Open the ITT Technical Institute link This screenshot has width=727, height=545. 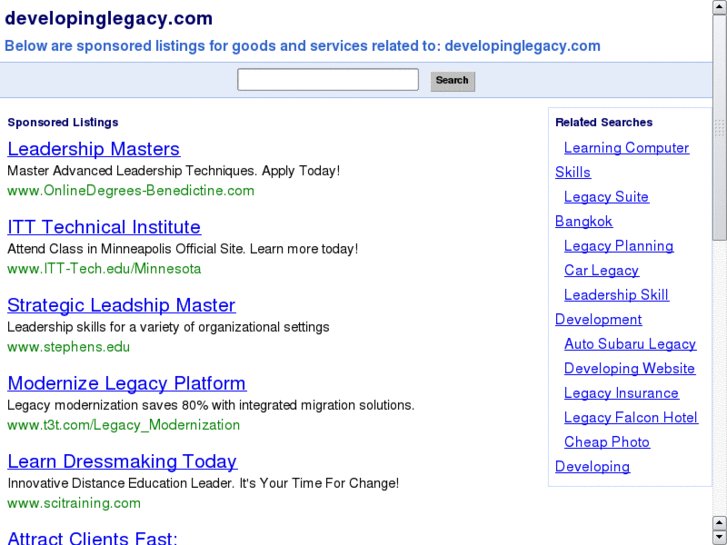[104, 227]
